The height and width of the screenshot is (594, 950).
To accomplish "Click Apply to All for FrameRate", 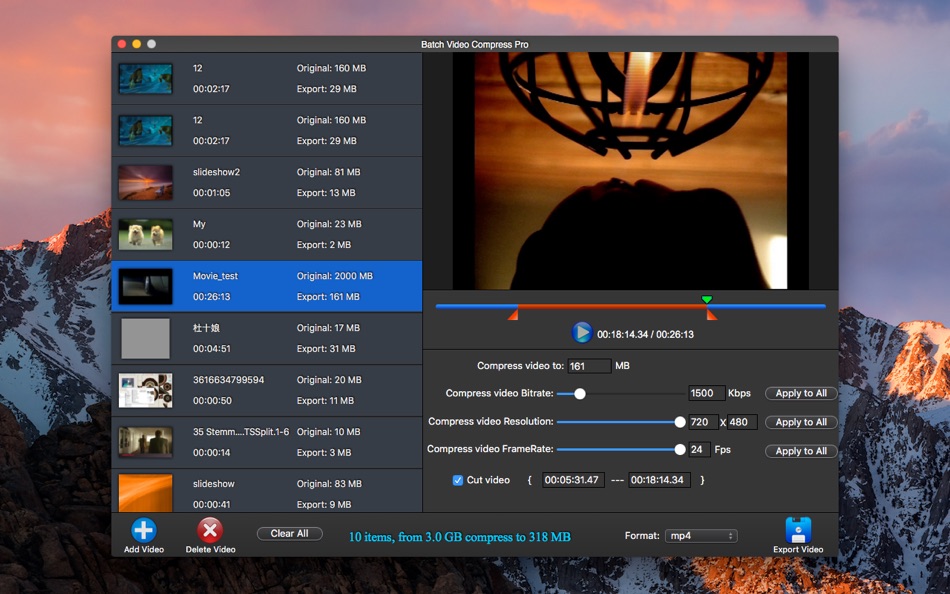I will [801, 451].
